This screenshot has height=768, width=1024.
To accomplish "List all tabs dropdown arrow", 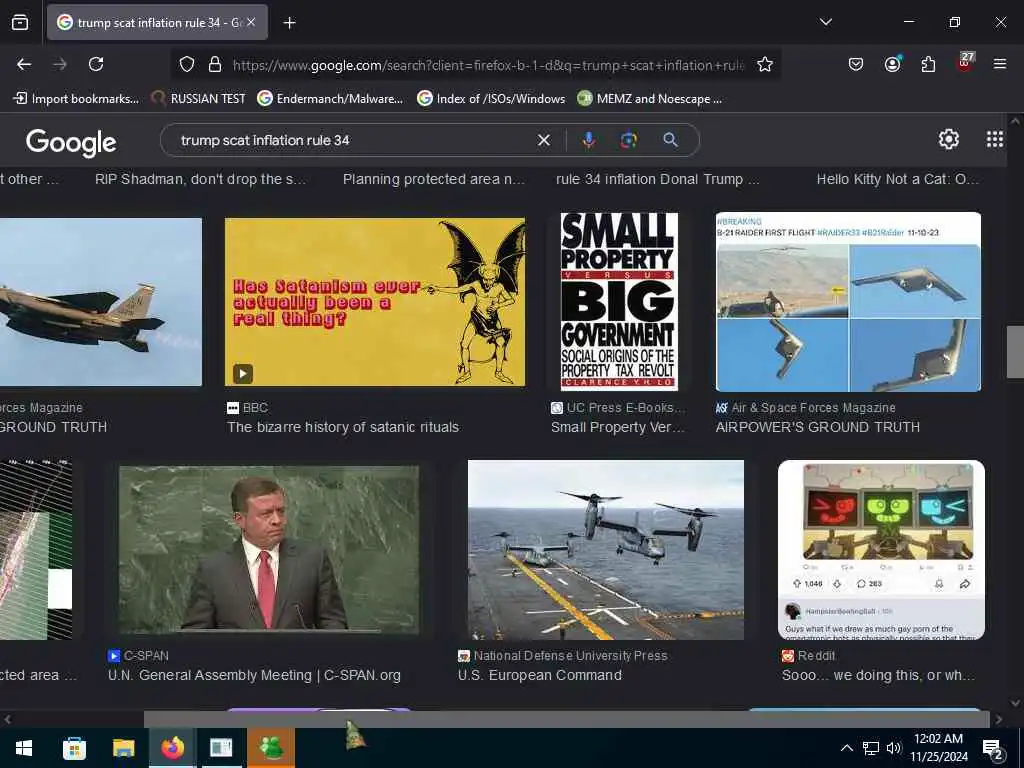I will click(x=825, y=22).
